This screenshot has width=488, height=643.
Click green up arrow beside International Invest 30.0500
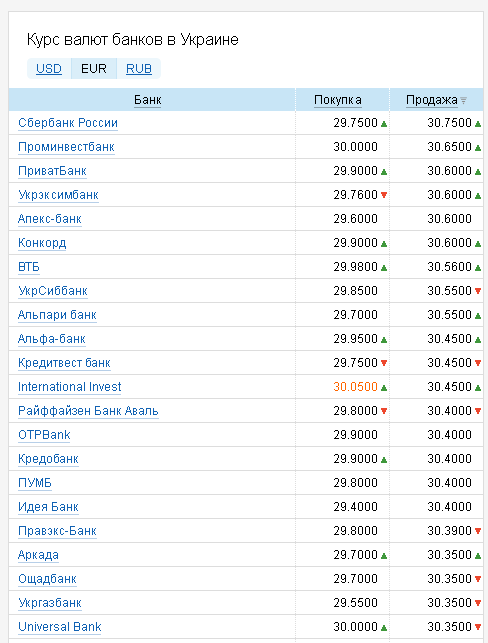tap(384, 388)
